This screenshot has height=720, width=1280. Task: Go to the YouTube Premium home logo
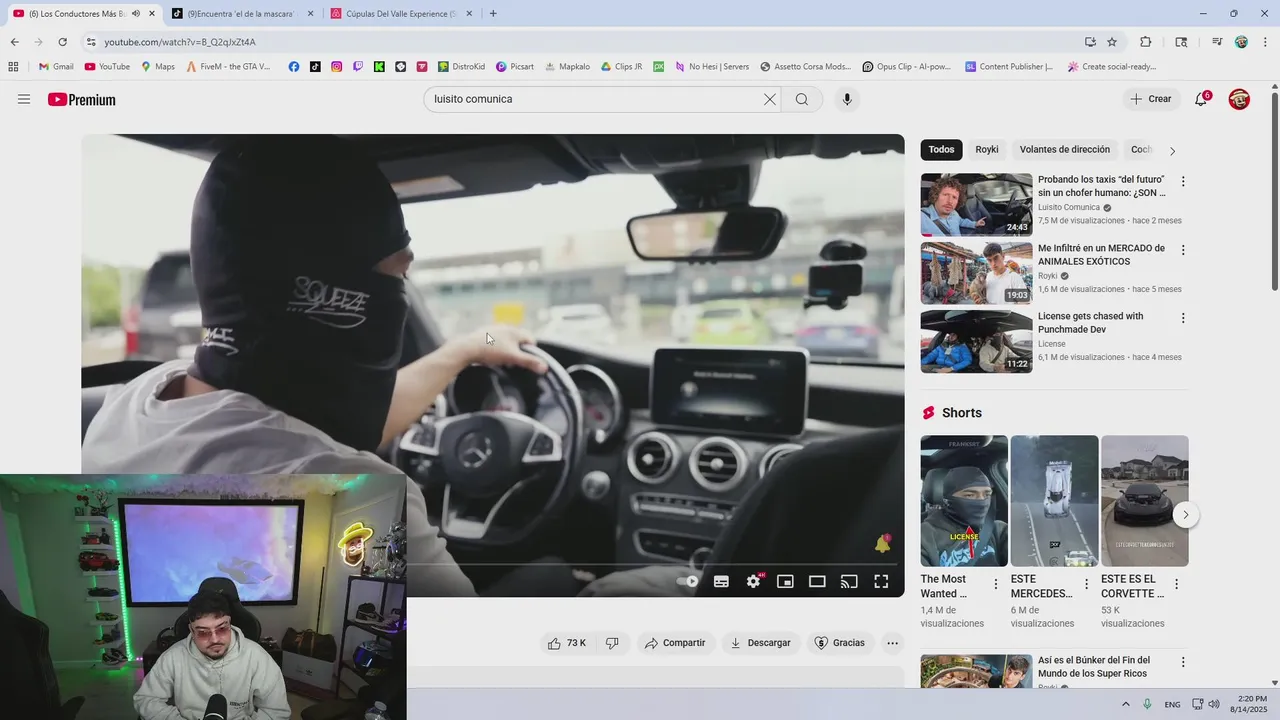[x=82, y=99]
